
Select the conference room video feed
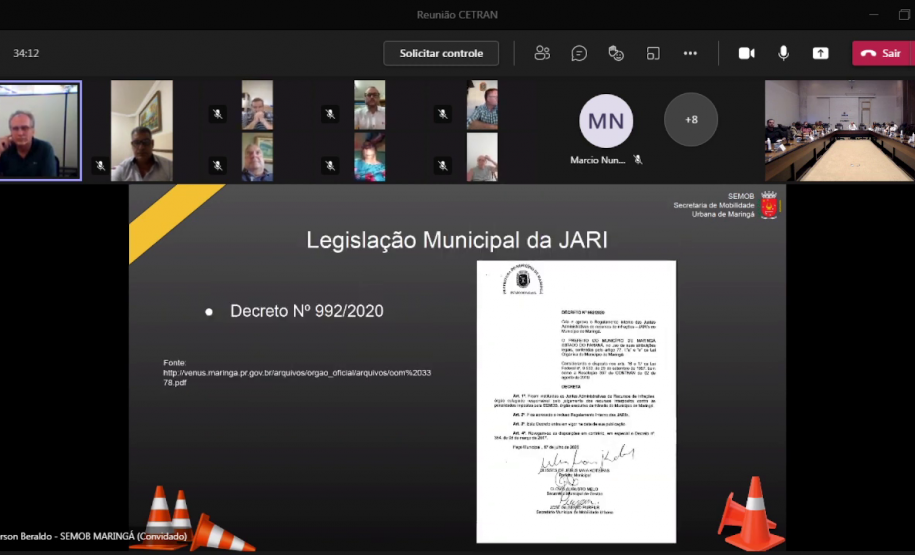(839, 130)
